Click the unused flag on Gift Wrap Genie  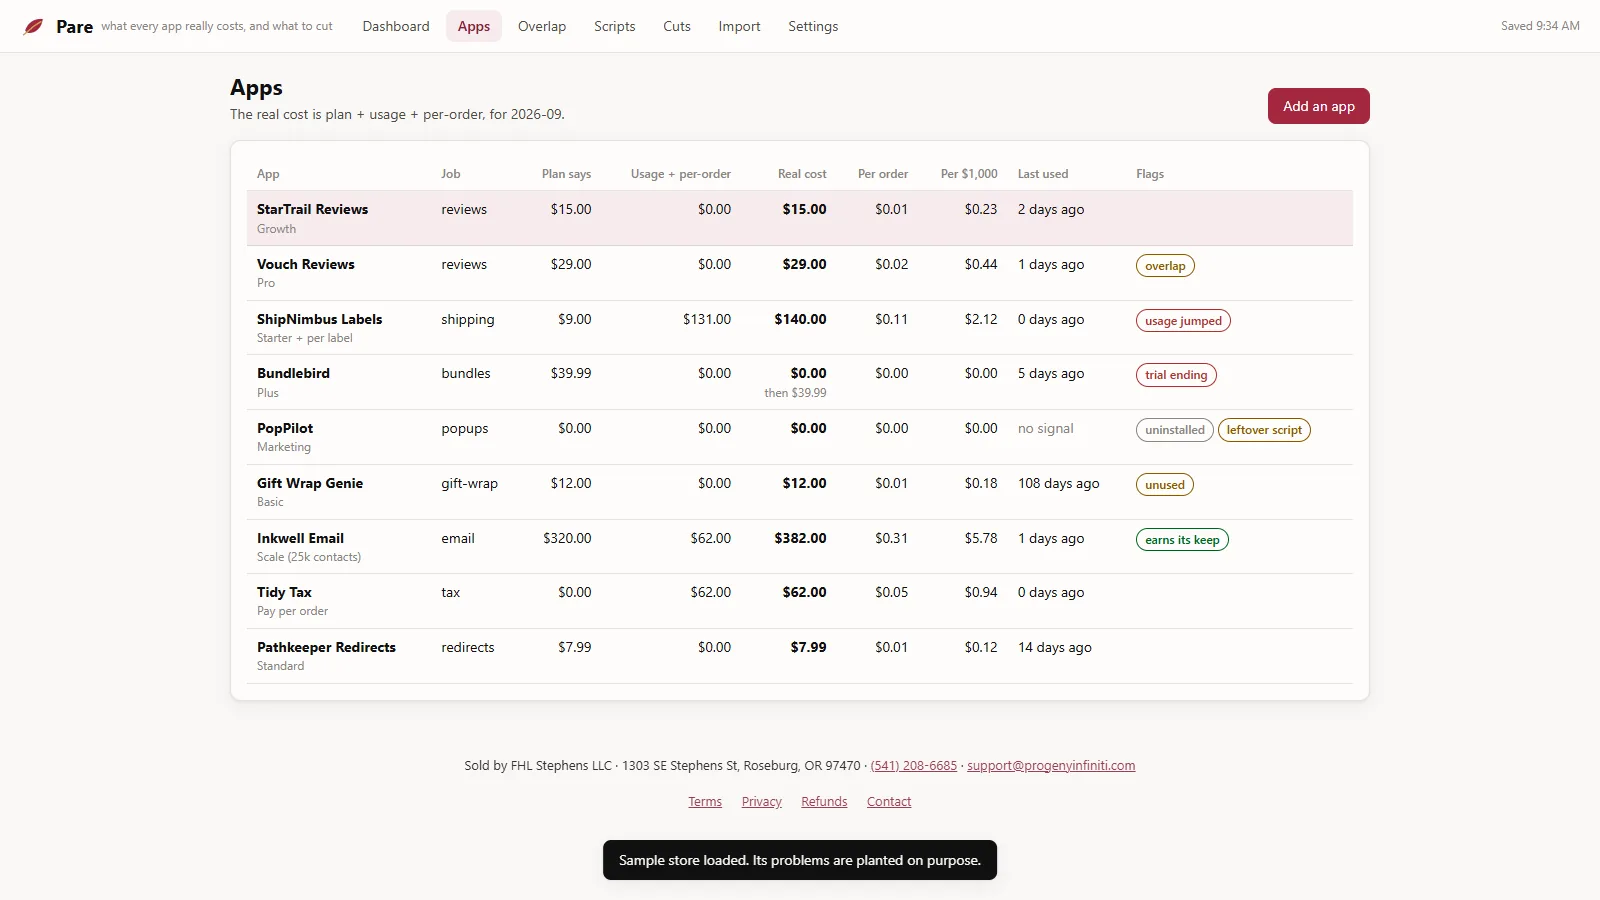tap(1165, 485)
